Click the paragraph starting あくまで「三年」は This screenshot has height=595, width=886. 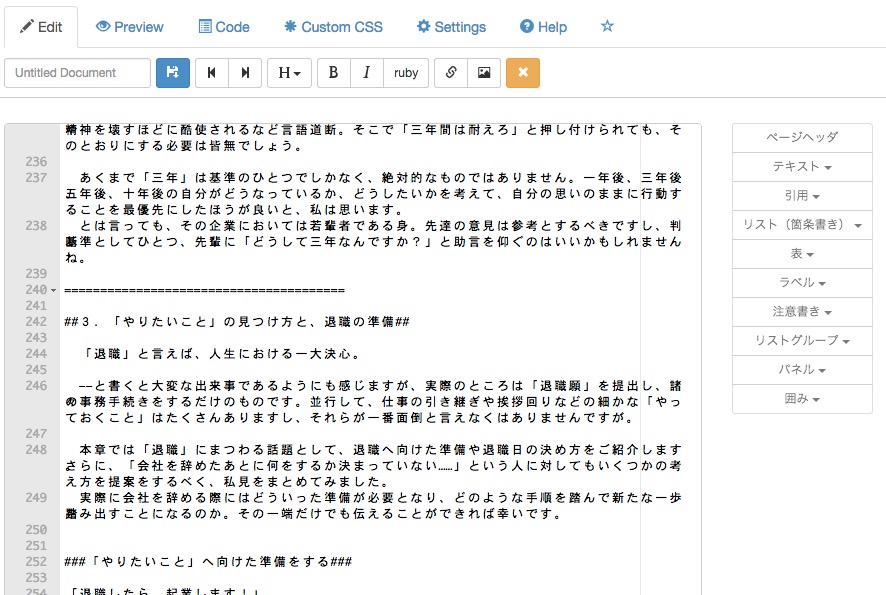[373, 194]
